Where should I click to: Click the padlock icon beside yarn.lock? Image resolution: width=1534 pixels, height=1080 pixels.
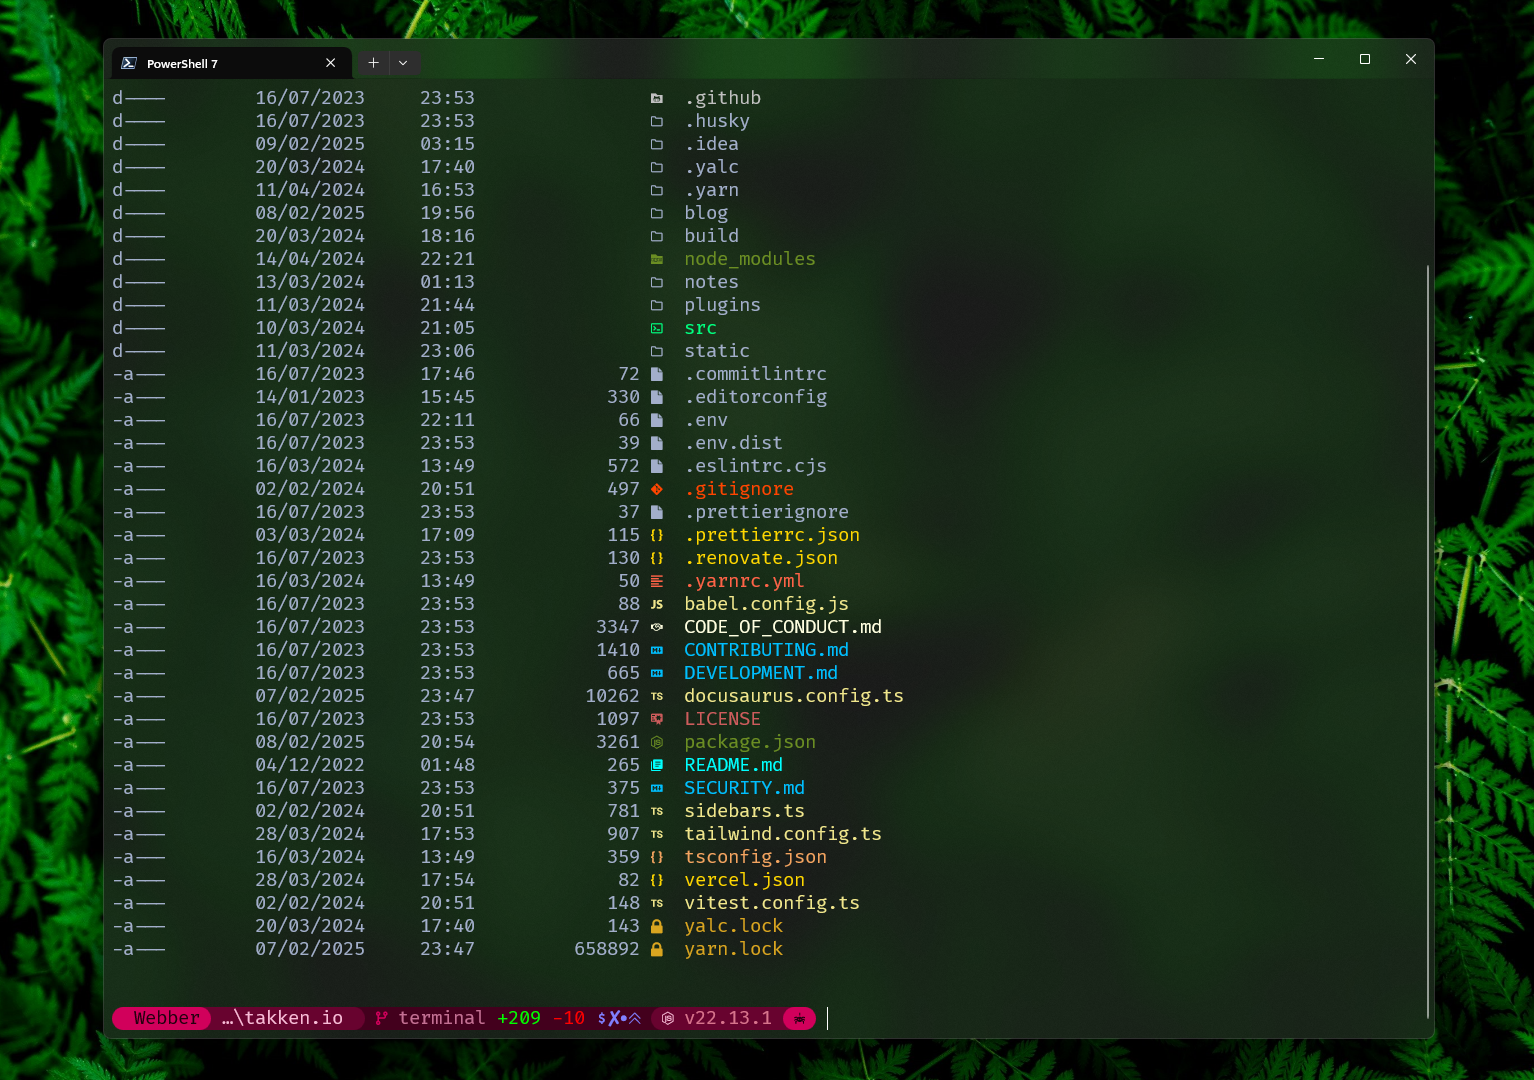click(x=657, y=949)
